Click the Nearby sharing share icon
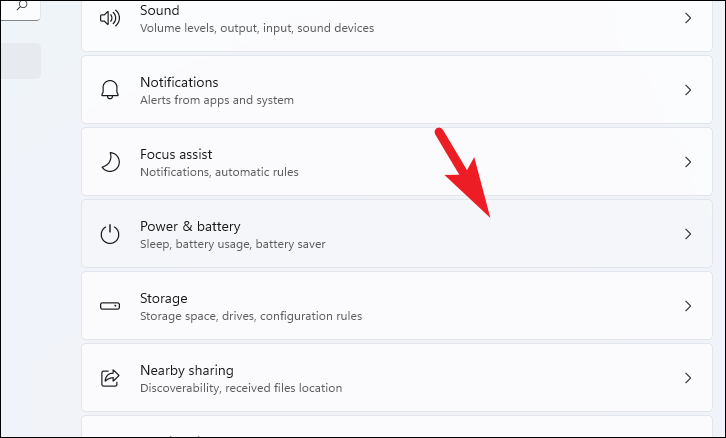Viewport: 726px width, 438px height. pyautogui.click(x=110, y=378)
